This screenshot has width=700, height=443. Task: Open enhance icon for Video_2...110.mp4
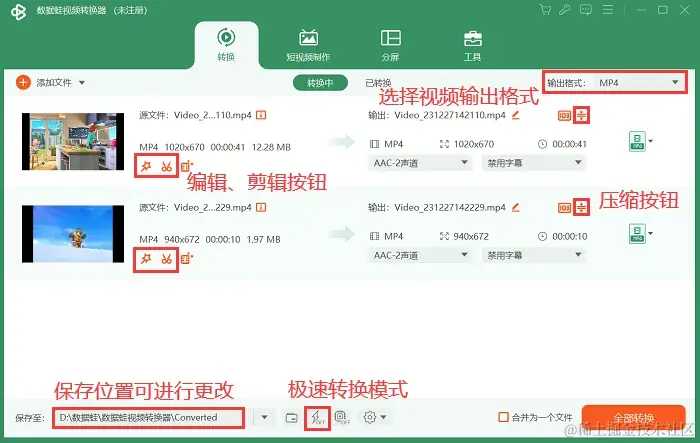point(187,167)
